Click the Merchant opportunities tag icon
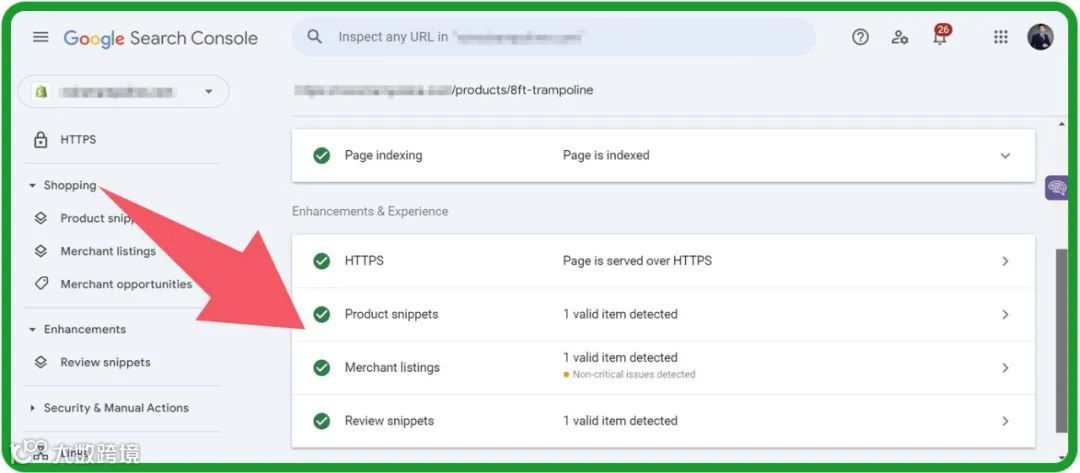 pyautogui.click(x=41, y=284)
